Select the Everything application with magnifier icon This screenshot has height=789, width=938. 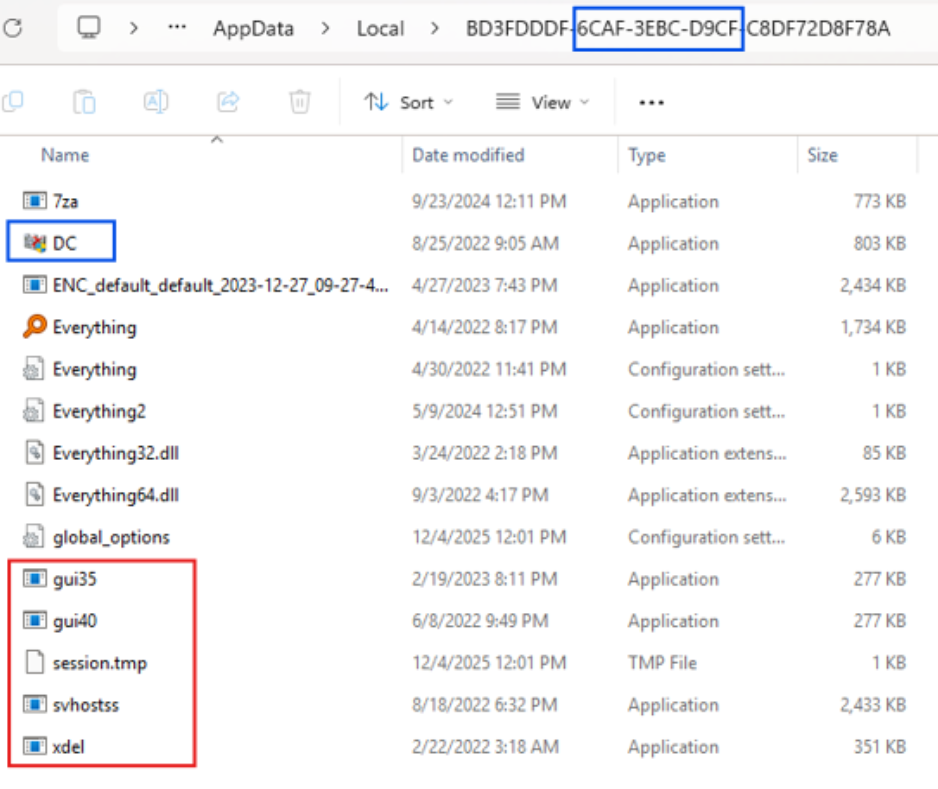click(x=94, y=328)
